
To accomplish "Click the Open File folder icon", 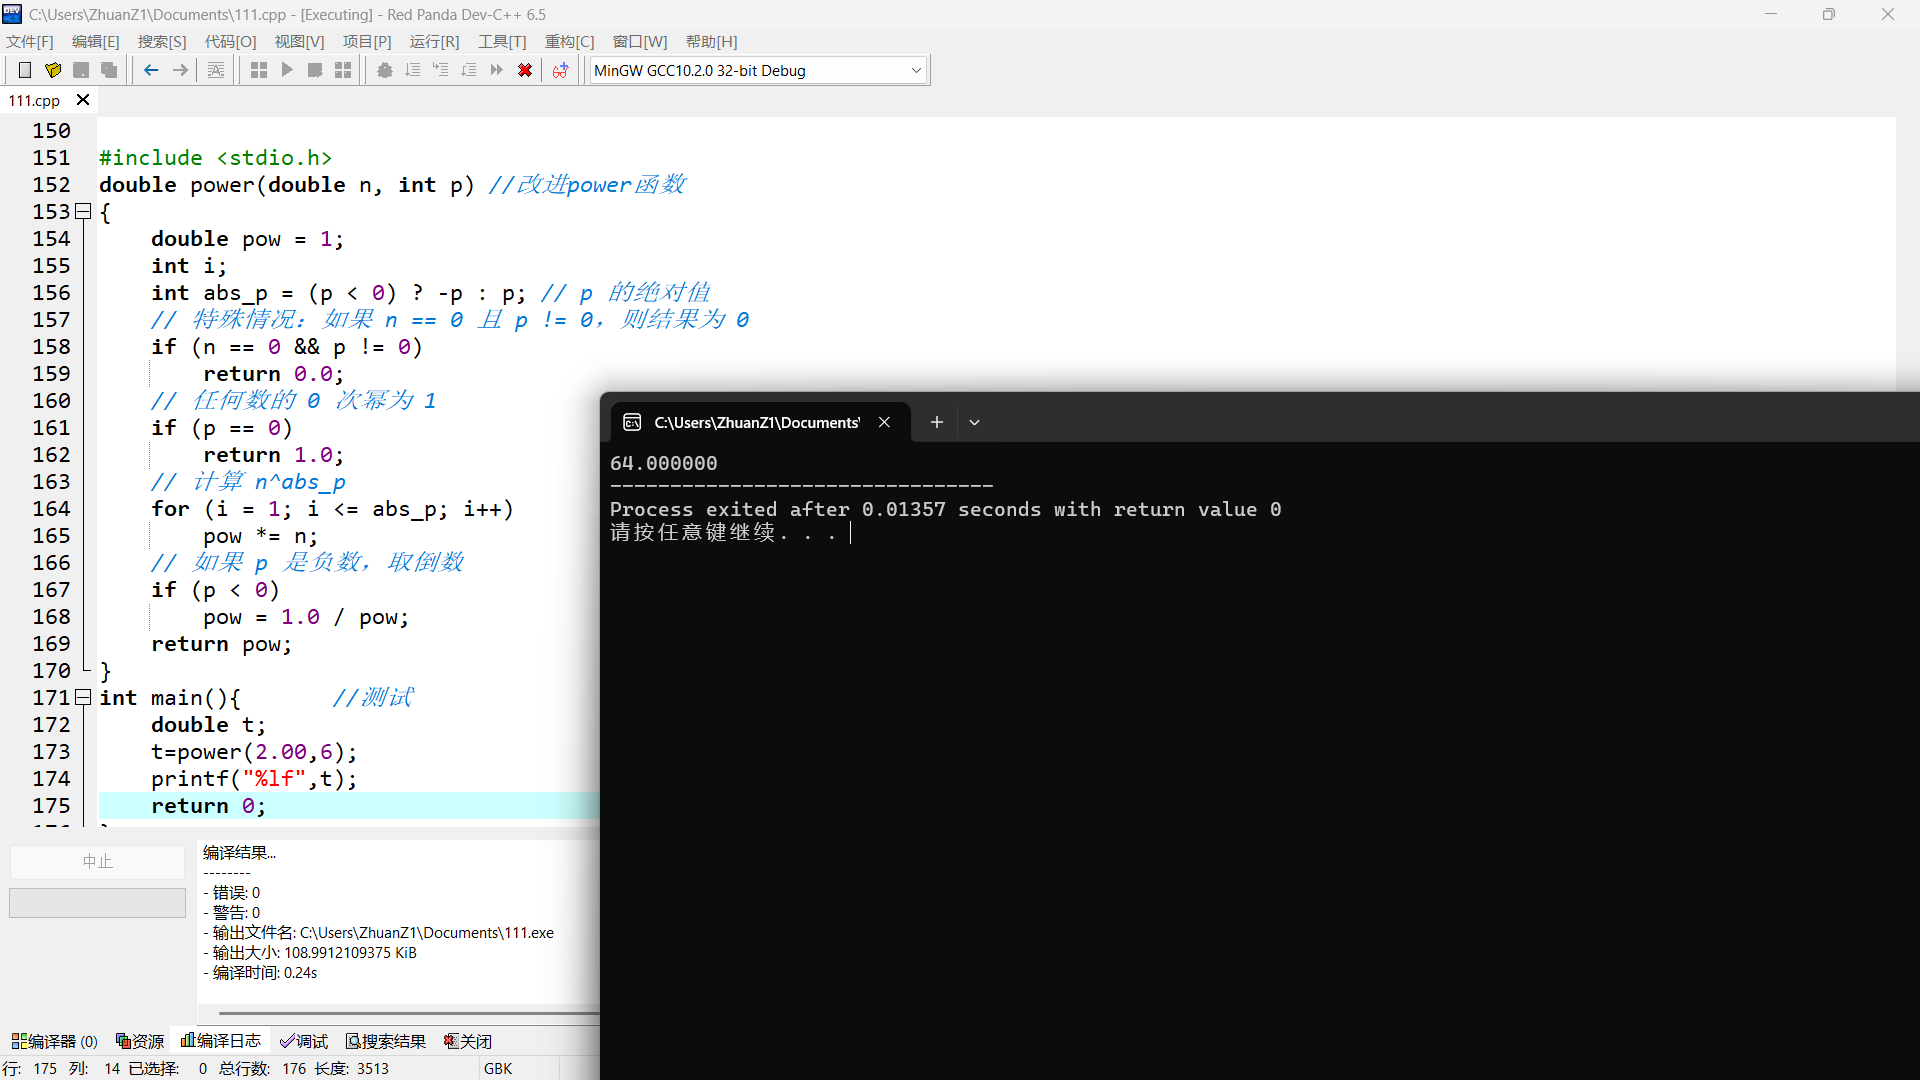I will click(x=53, y=70).
